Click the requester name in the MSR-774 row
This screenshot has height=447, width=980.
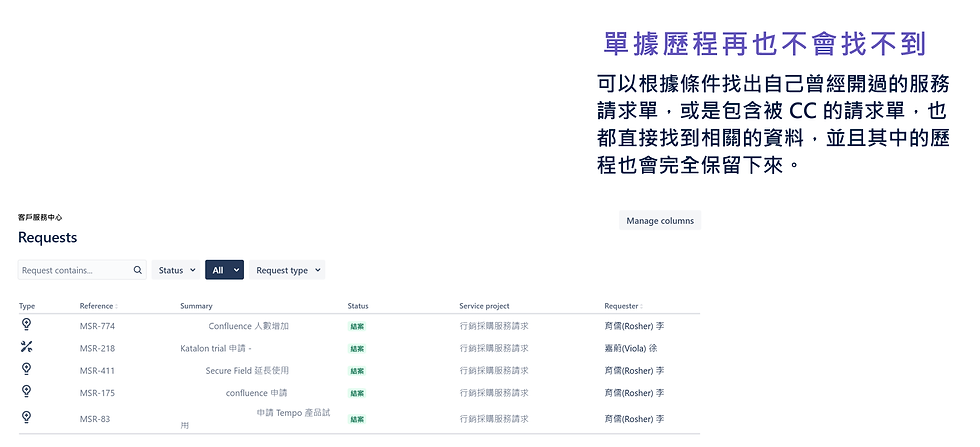tap(634, 326)
